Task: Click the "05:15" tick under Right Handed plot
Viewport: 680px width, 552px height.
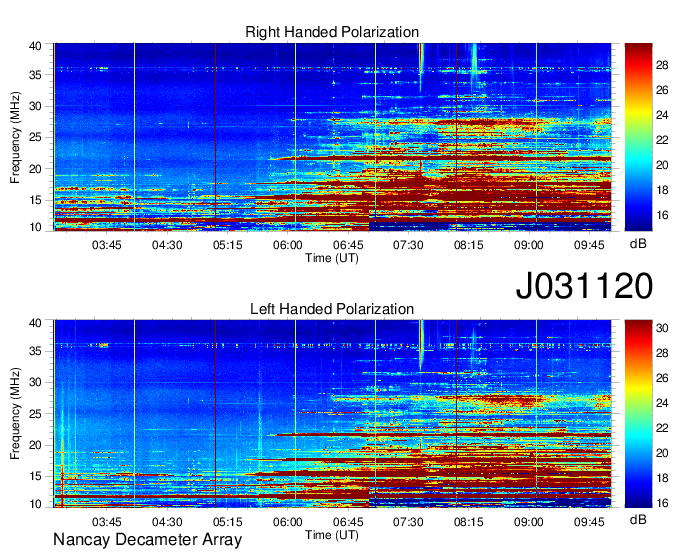Action: 227,245
